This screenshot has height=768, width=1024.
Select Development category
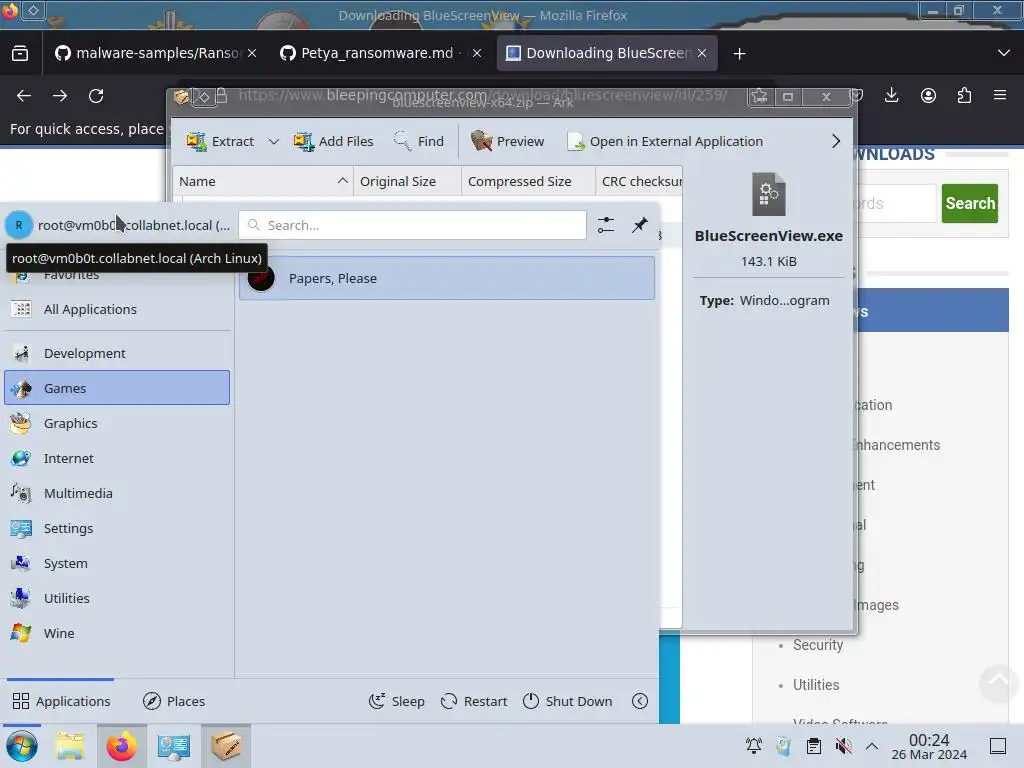117,353
